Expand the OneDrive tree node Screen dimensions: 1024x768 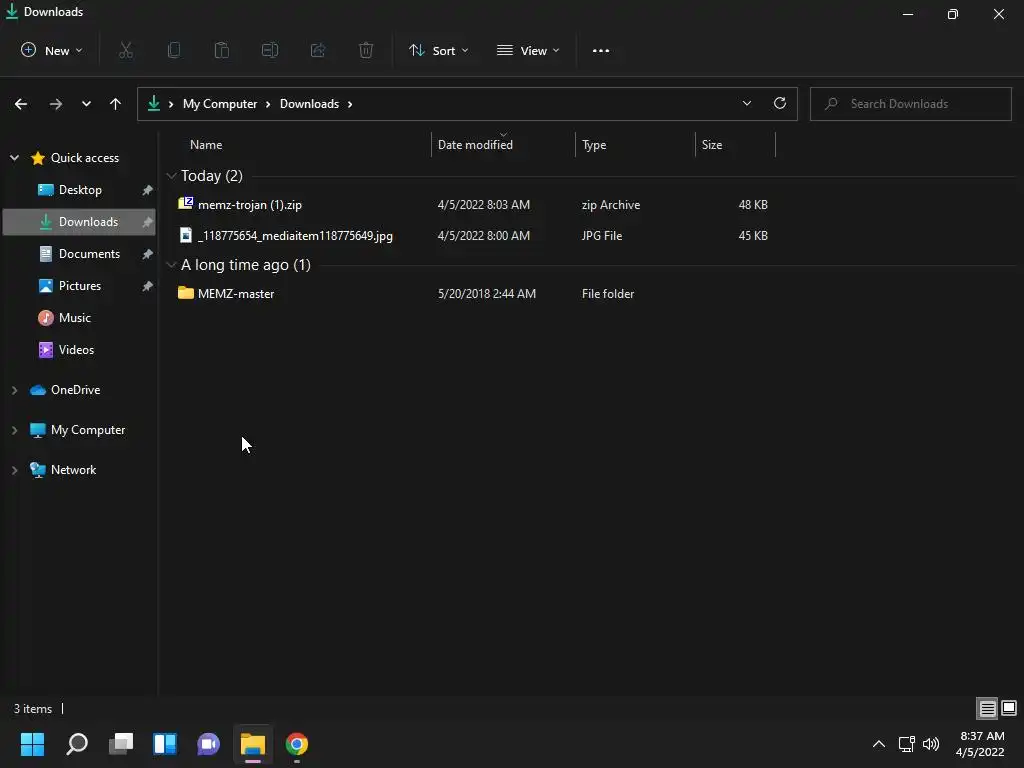point(14,390)
